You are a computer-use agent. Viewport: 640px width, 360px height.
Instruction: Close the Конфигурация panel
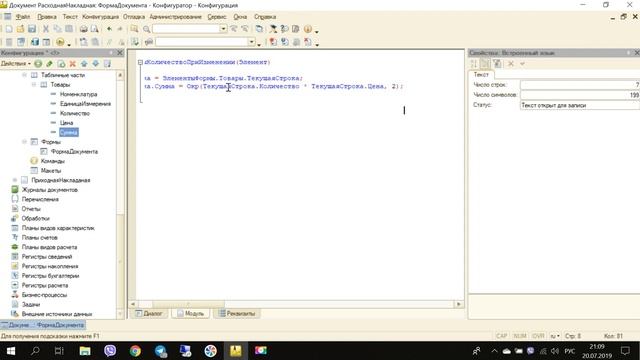pyautogui.click(x=120, y=53)
